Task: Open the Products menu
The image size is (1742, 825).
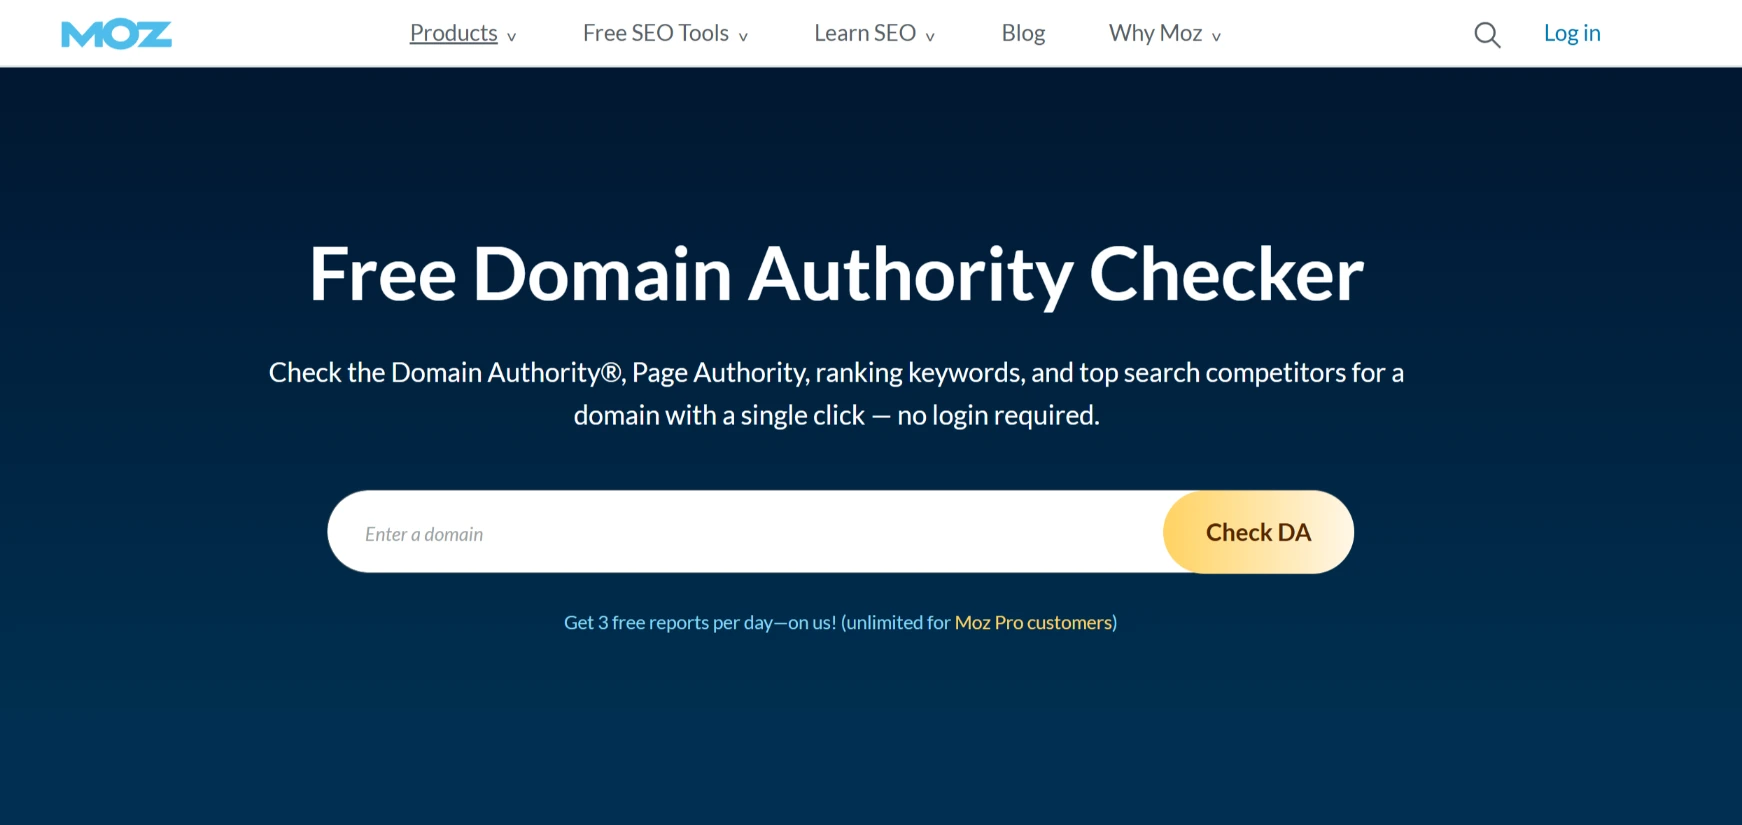Action: click(454, 33)
